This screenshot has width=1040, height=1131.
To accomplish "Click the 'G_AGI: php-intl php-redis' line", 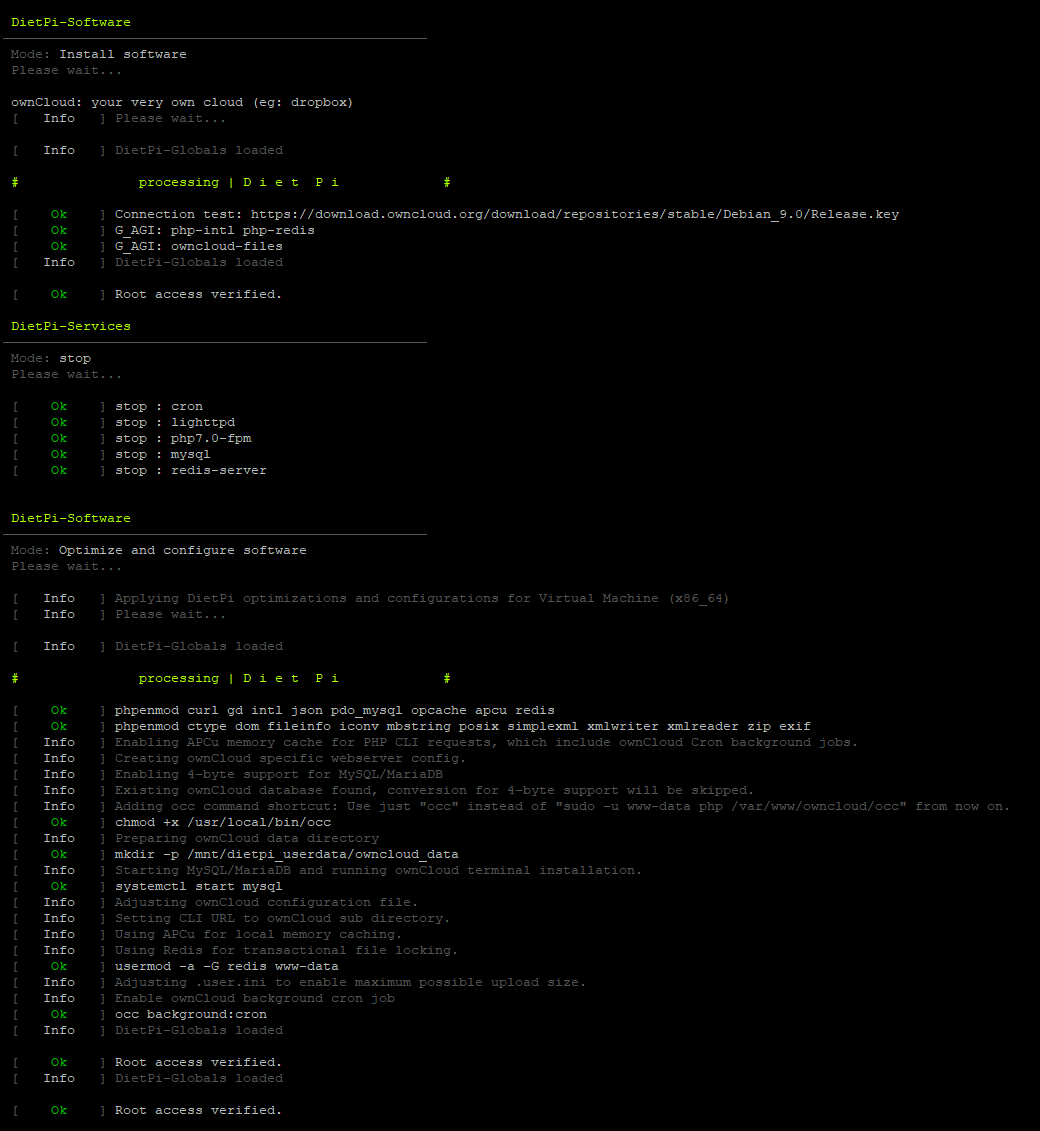I will point(215,231).
